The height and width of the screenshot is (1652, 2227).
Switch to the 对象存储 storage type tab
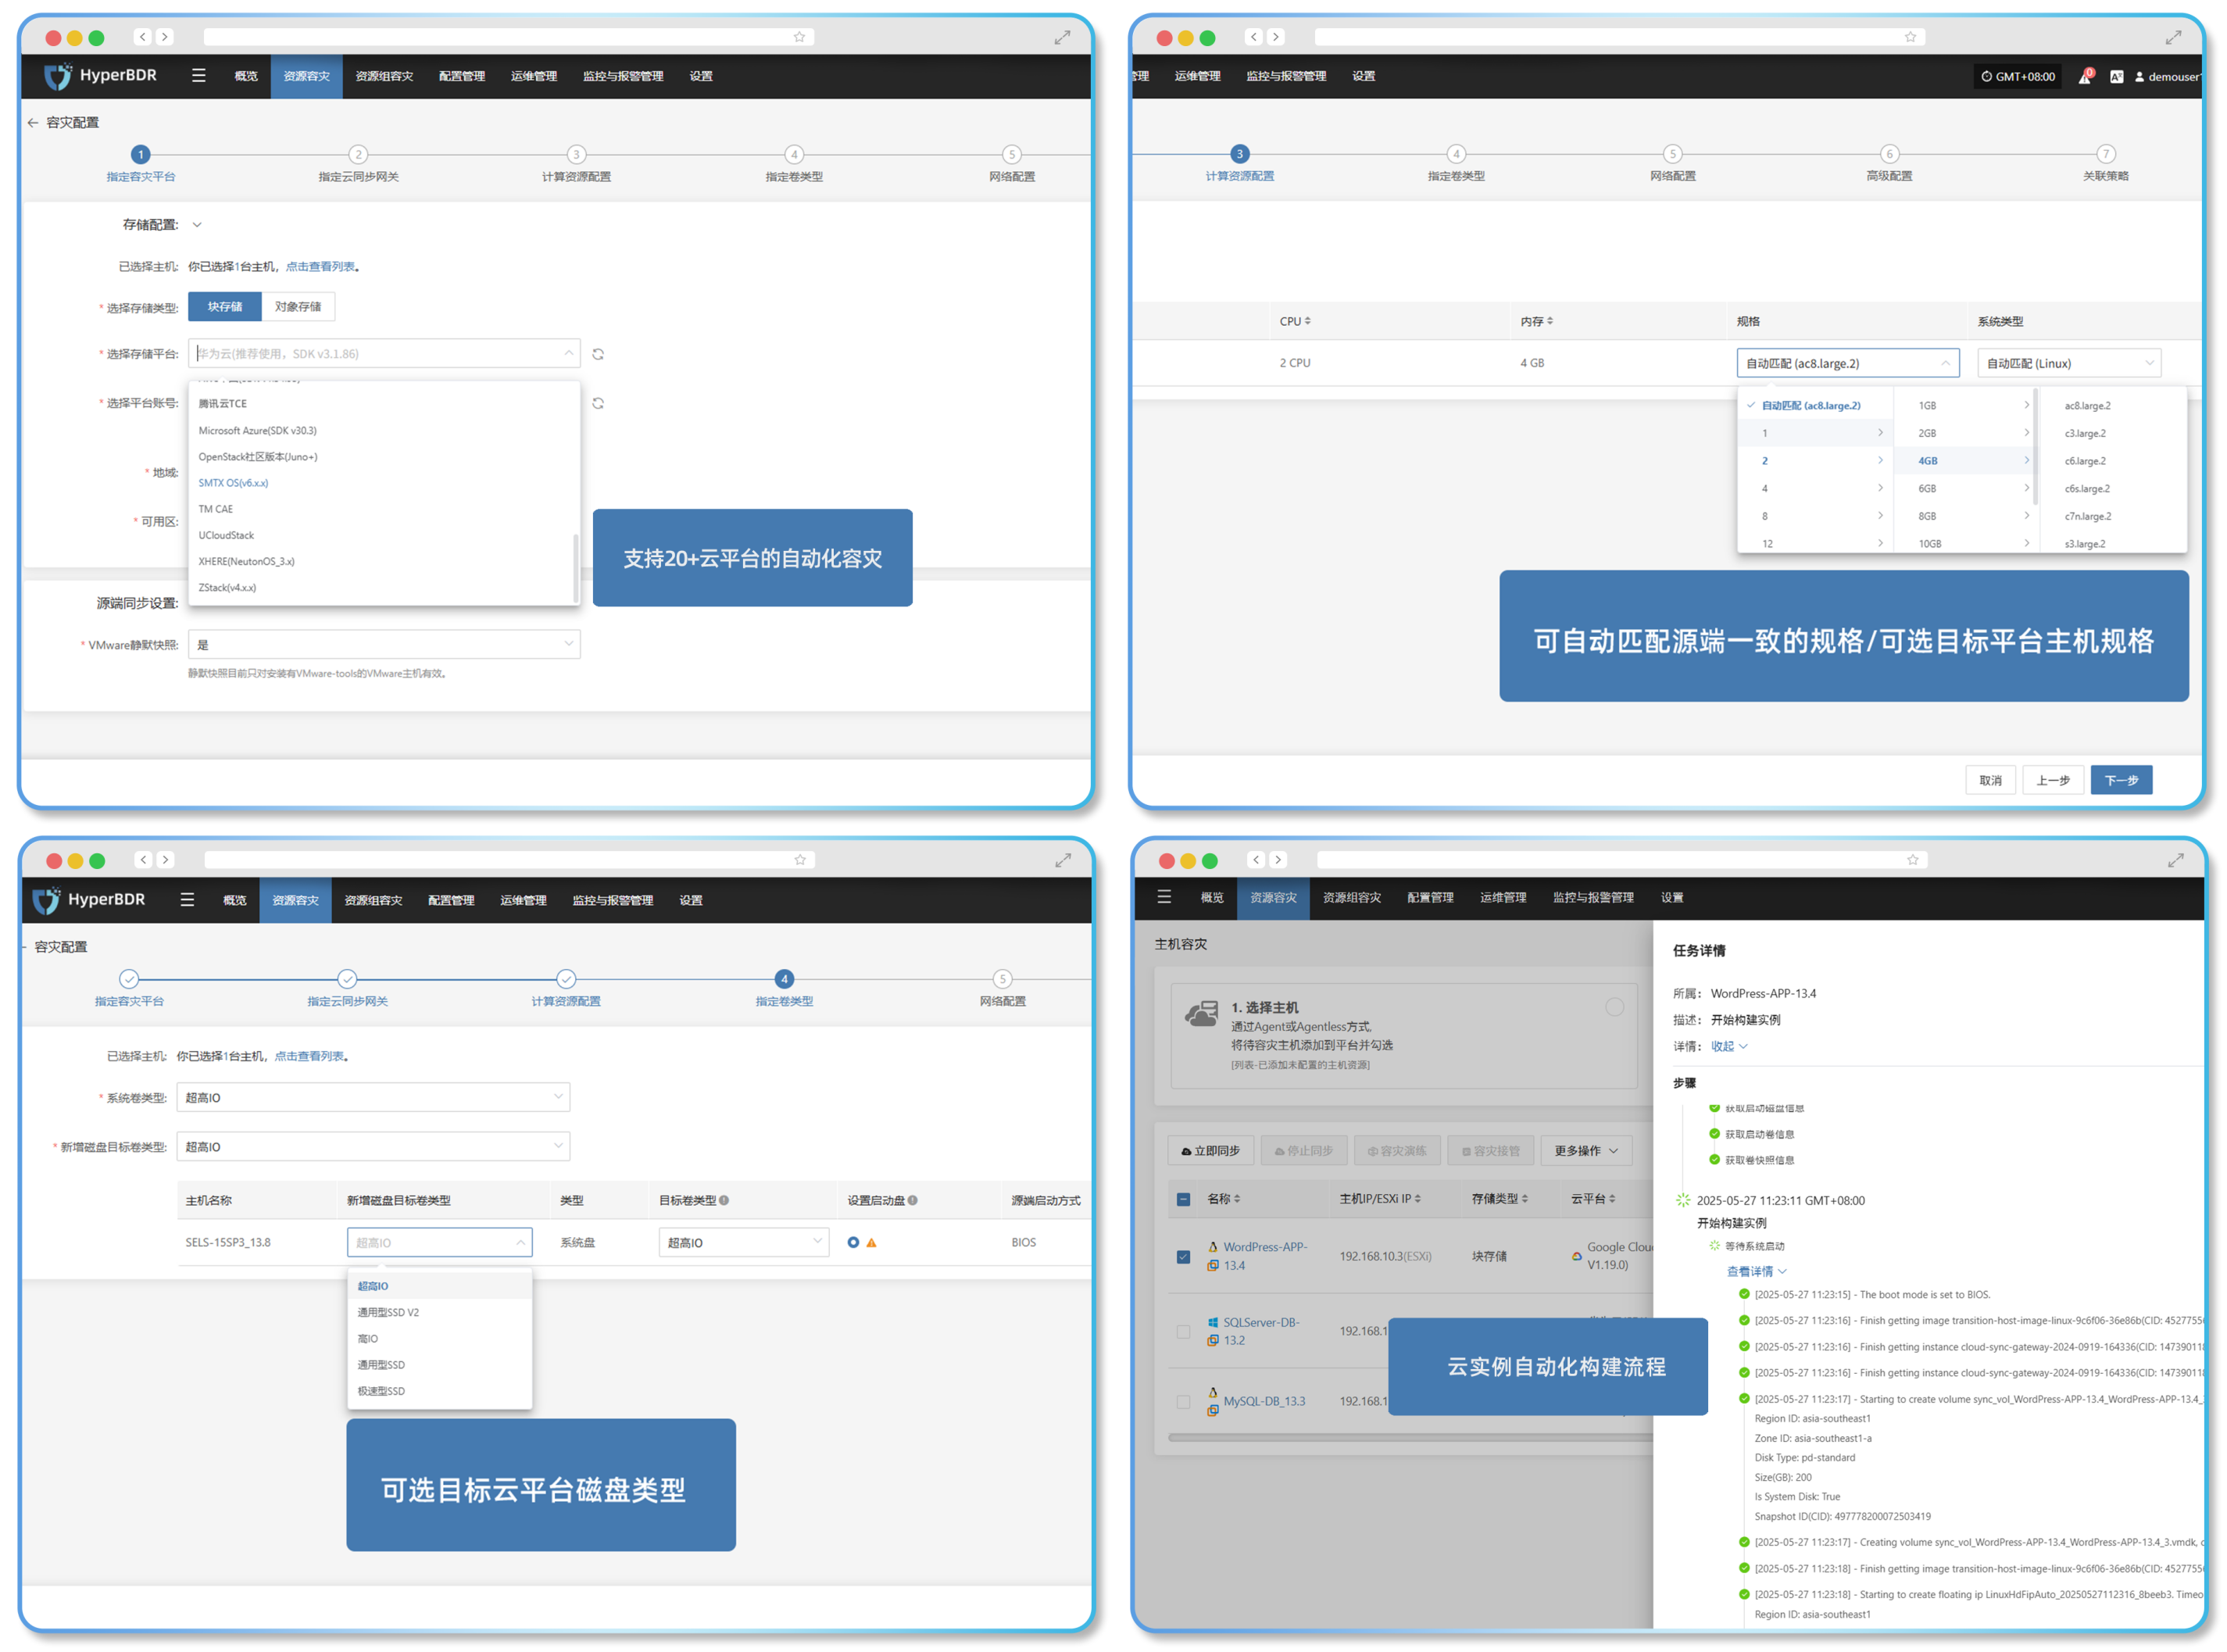coord(298,307)
